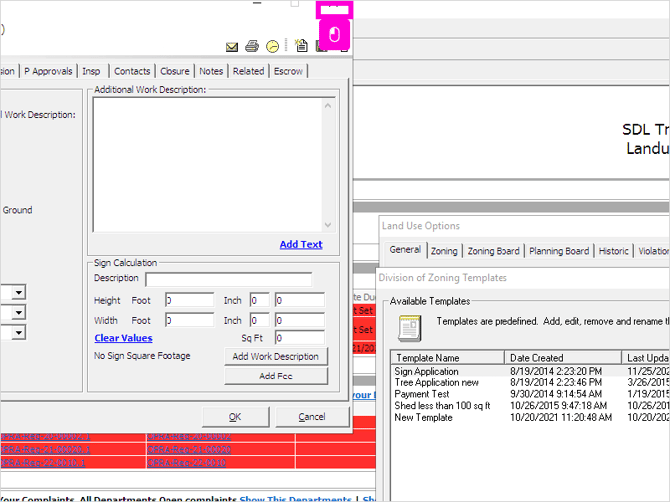Image resolution: width=670 pixels, height=502 pixels.
Task: Go to the Closure tab
Action: tap(175, 71)
